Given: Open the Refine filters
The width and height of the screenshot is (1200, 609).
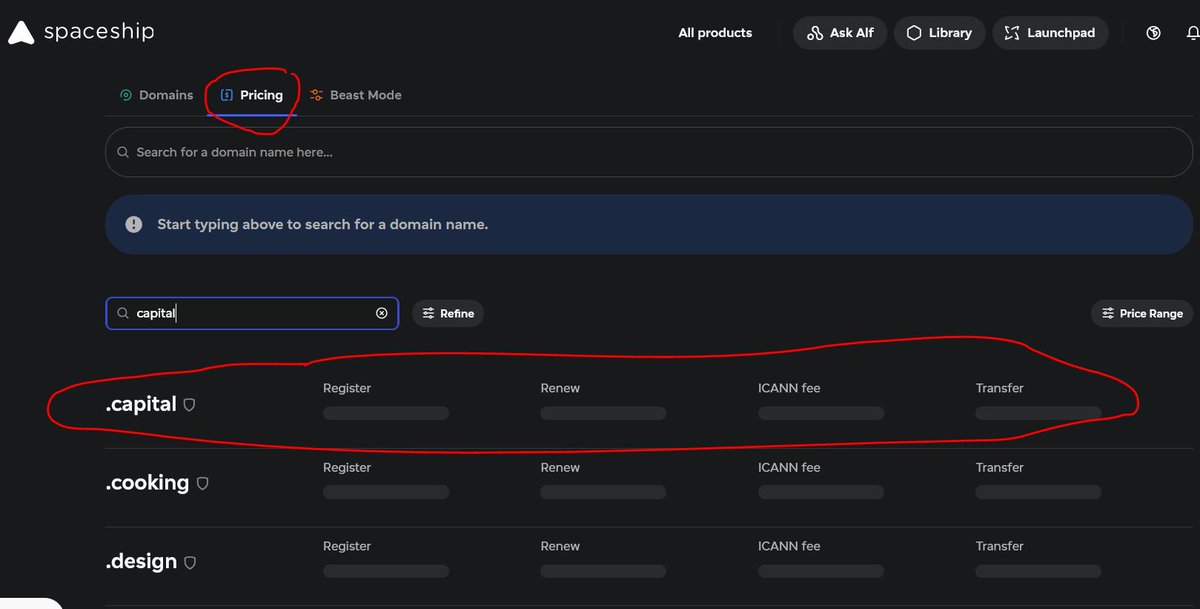Looking at the screenshot, I should (x=448, y=313).
